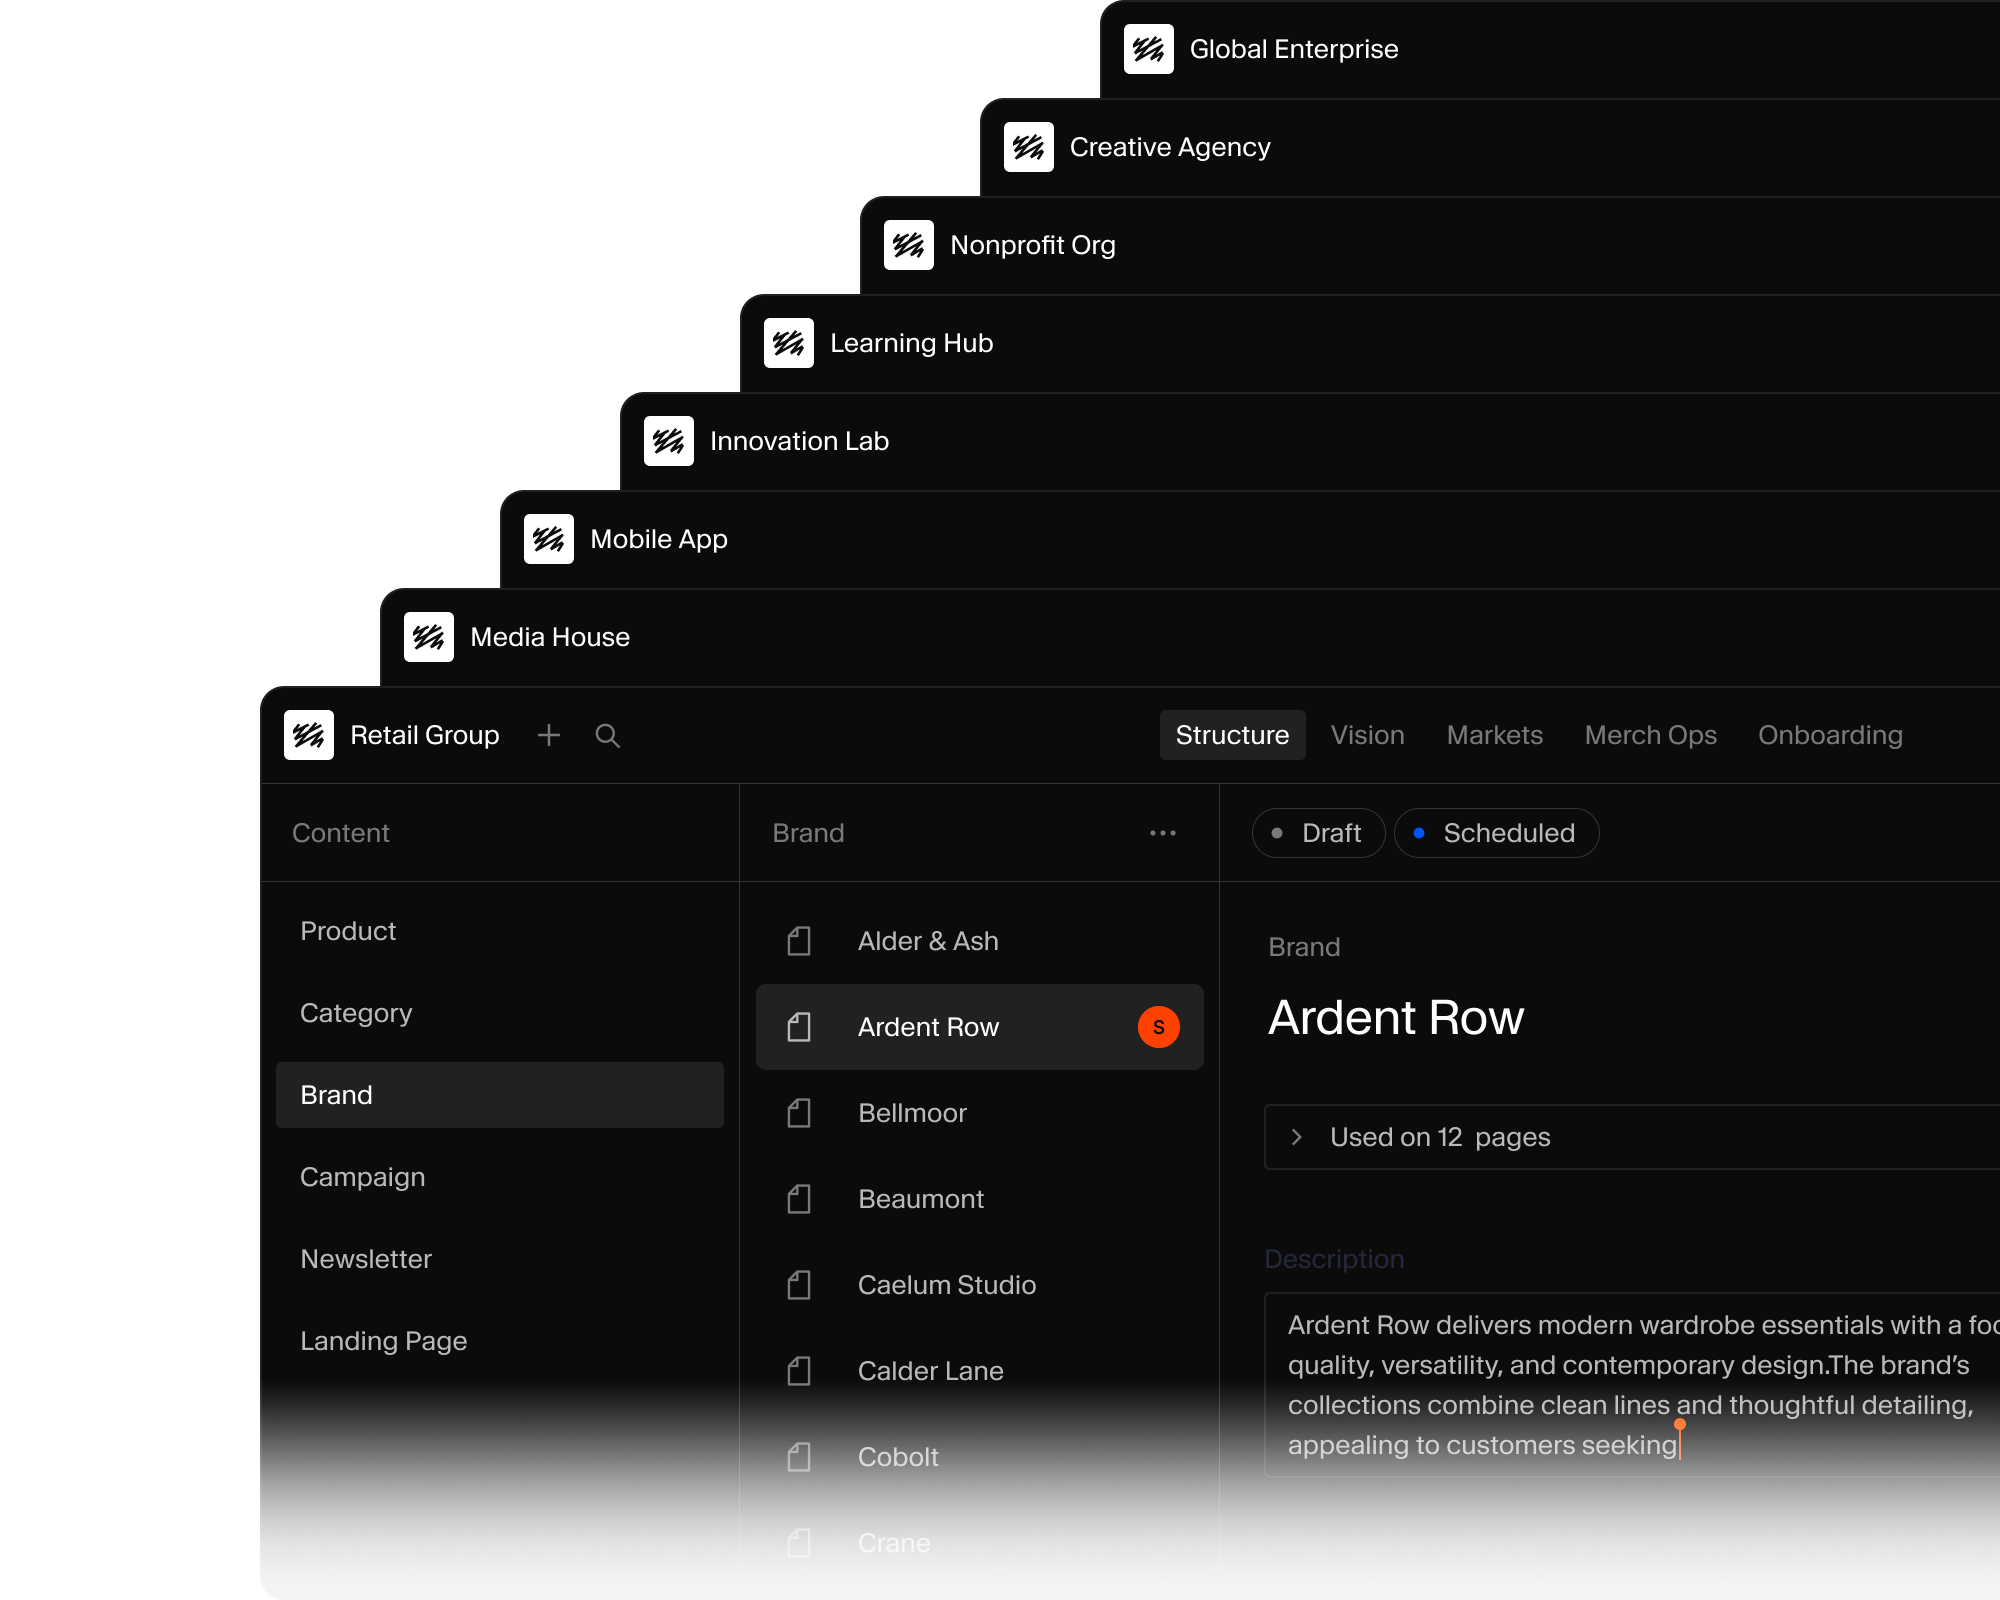Click the Retail Group workspace logo
The image size is (2000, 1600).
coord(309,735)
